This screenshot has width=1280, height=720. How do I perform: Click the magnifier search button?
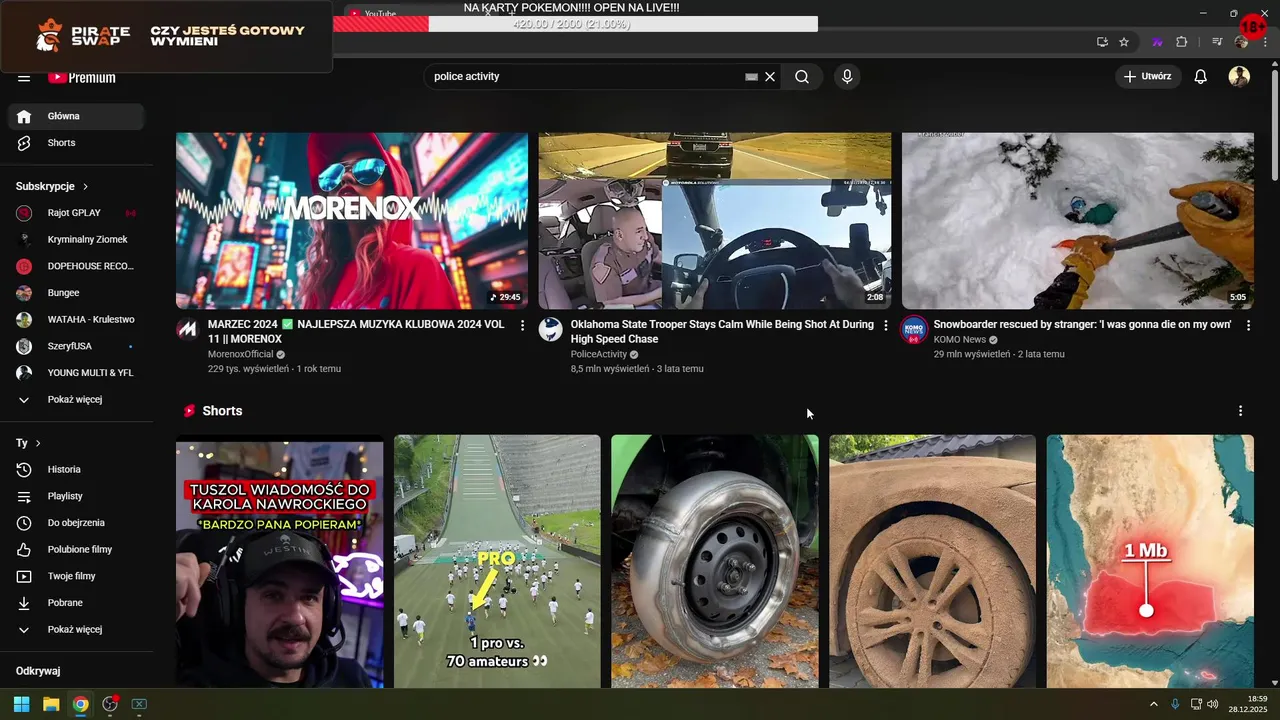(x=802, y=77)
